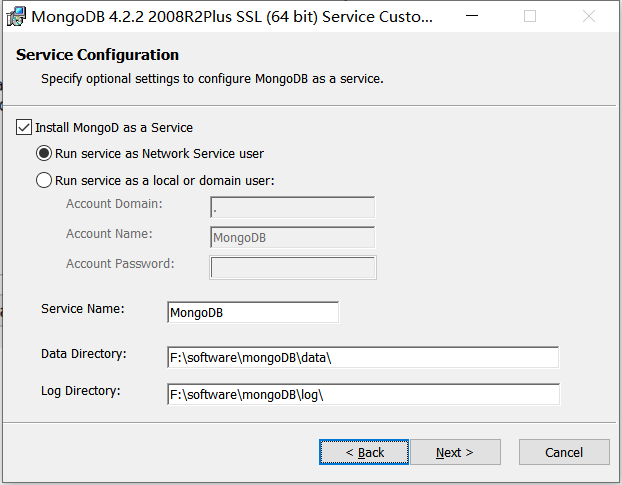Select Run service as local or domain user
Screen dimensions: 622x485
44,180
